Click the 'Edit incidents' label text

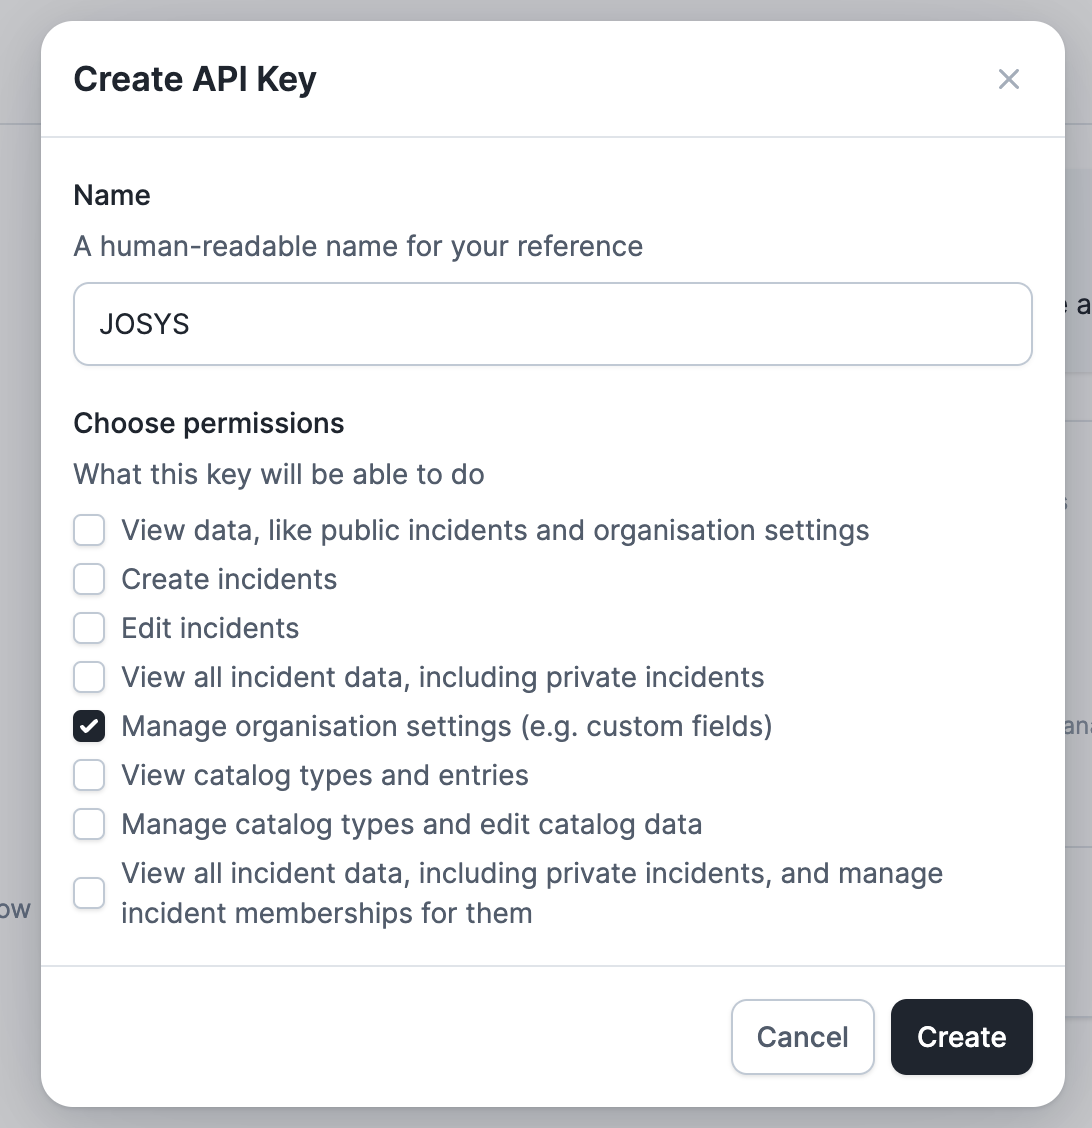coord(210,628)
